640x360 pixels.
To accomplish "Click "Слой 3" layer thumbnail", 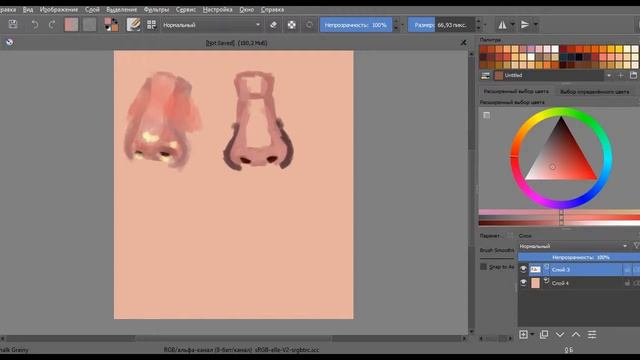I will point(535,269).
